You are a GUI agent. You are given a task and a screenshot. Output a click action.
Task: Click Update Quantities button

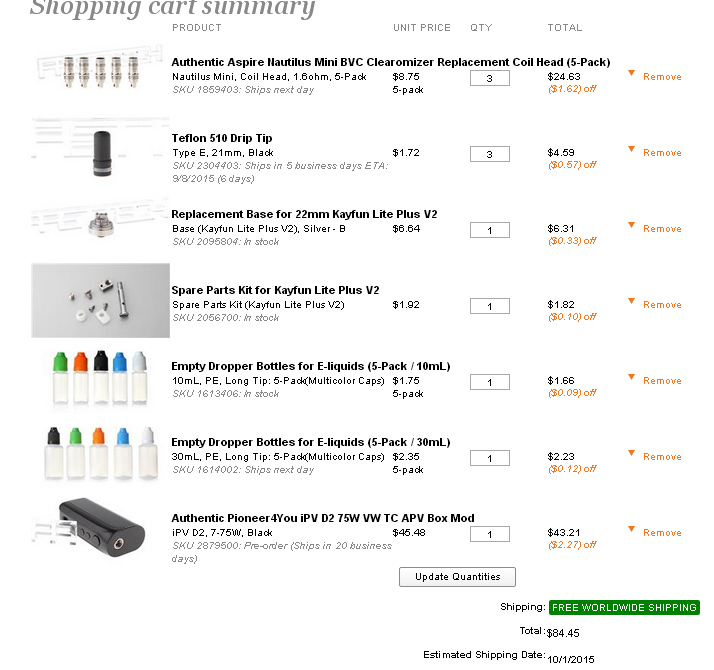coord(457,577)
